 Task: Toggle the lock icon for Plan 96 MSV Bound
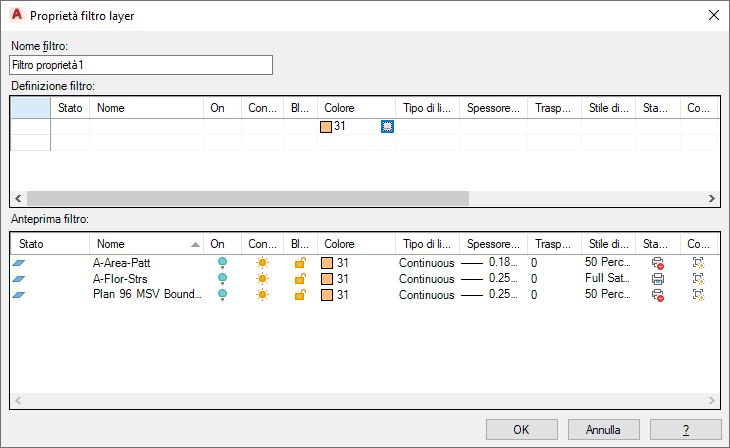point(300,295)
